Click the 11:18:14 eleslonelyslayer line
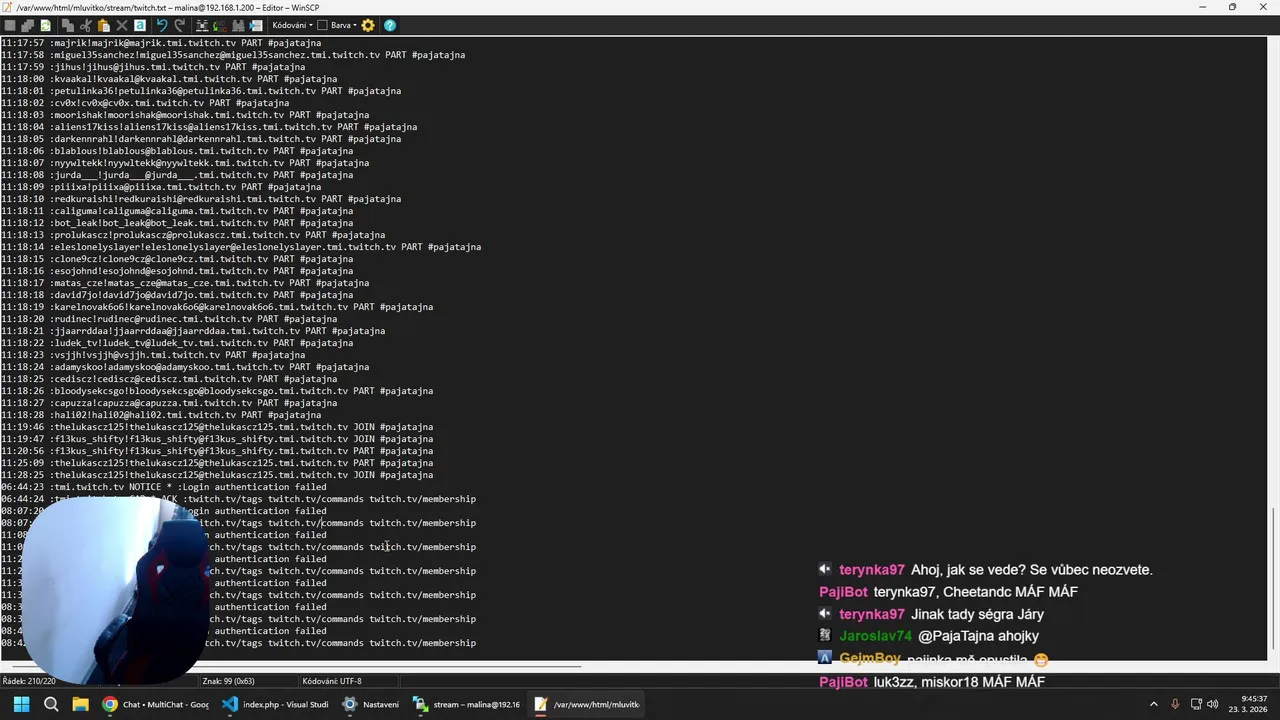 click(x=241, y=247)
